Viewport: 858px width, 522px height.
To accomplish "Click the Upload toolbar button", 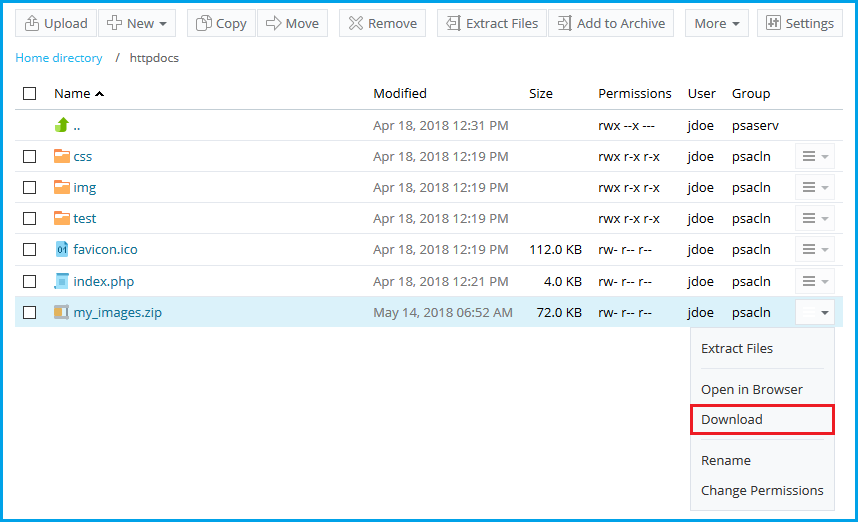I will 56,23.
